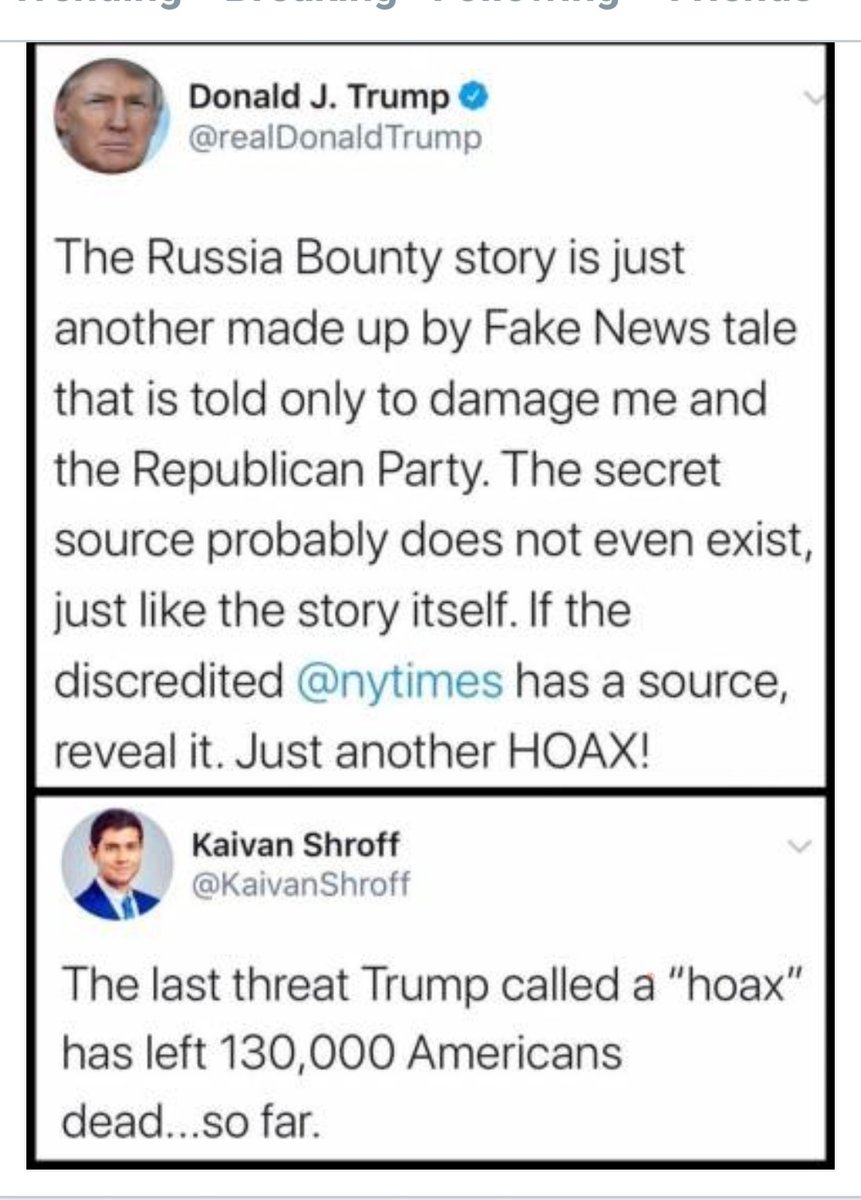
Task: Expand the Trump tweet options chevron
Action: tap(817, 98)
